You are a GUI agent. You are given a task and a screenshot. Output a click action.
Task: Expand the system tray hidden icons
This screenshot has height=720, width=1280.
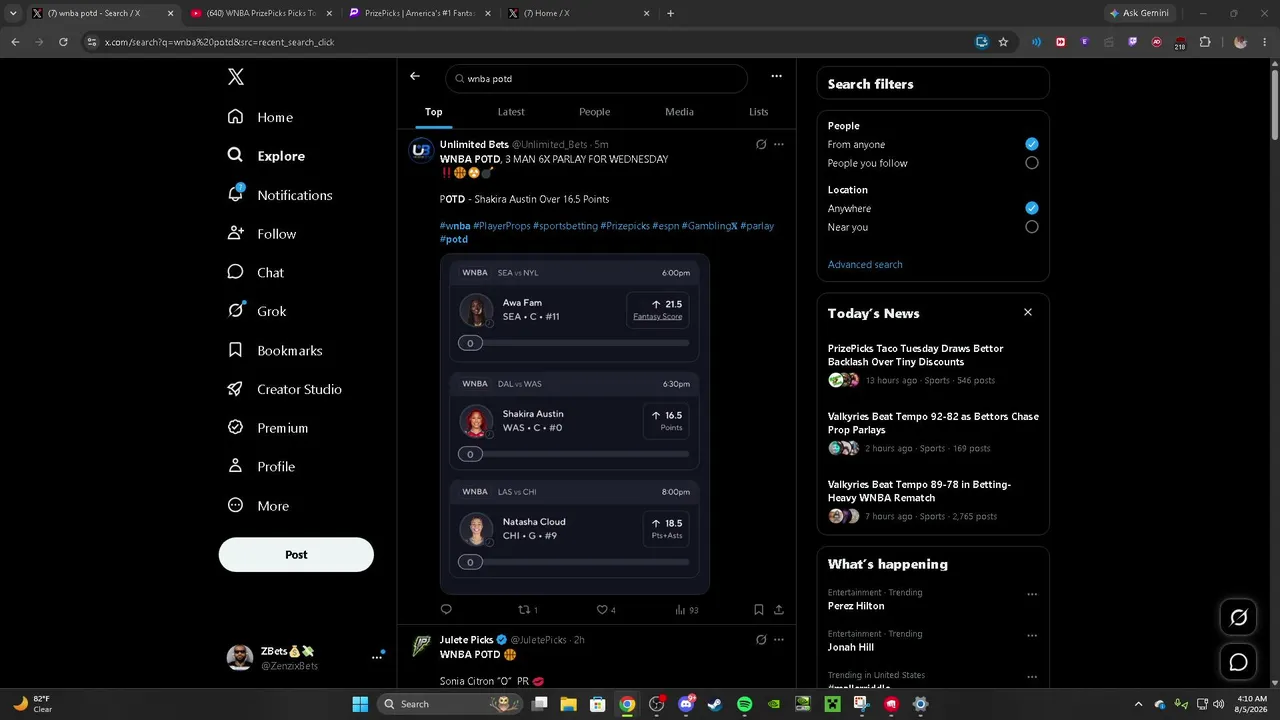(x=1138, y=704)
